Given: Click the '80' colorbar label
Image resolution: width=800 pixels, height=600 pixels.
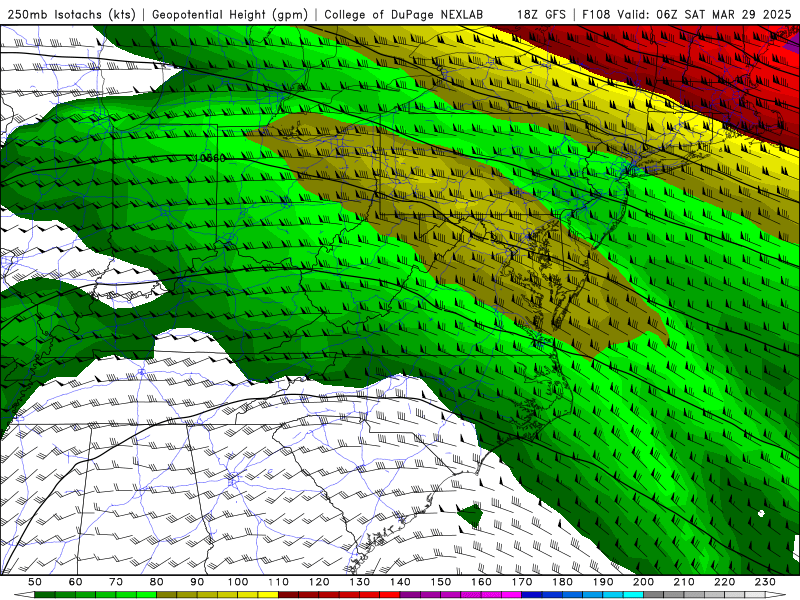Looking at the screenshot, I should pyautogui.click(x=156, y=582).
